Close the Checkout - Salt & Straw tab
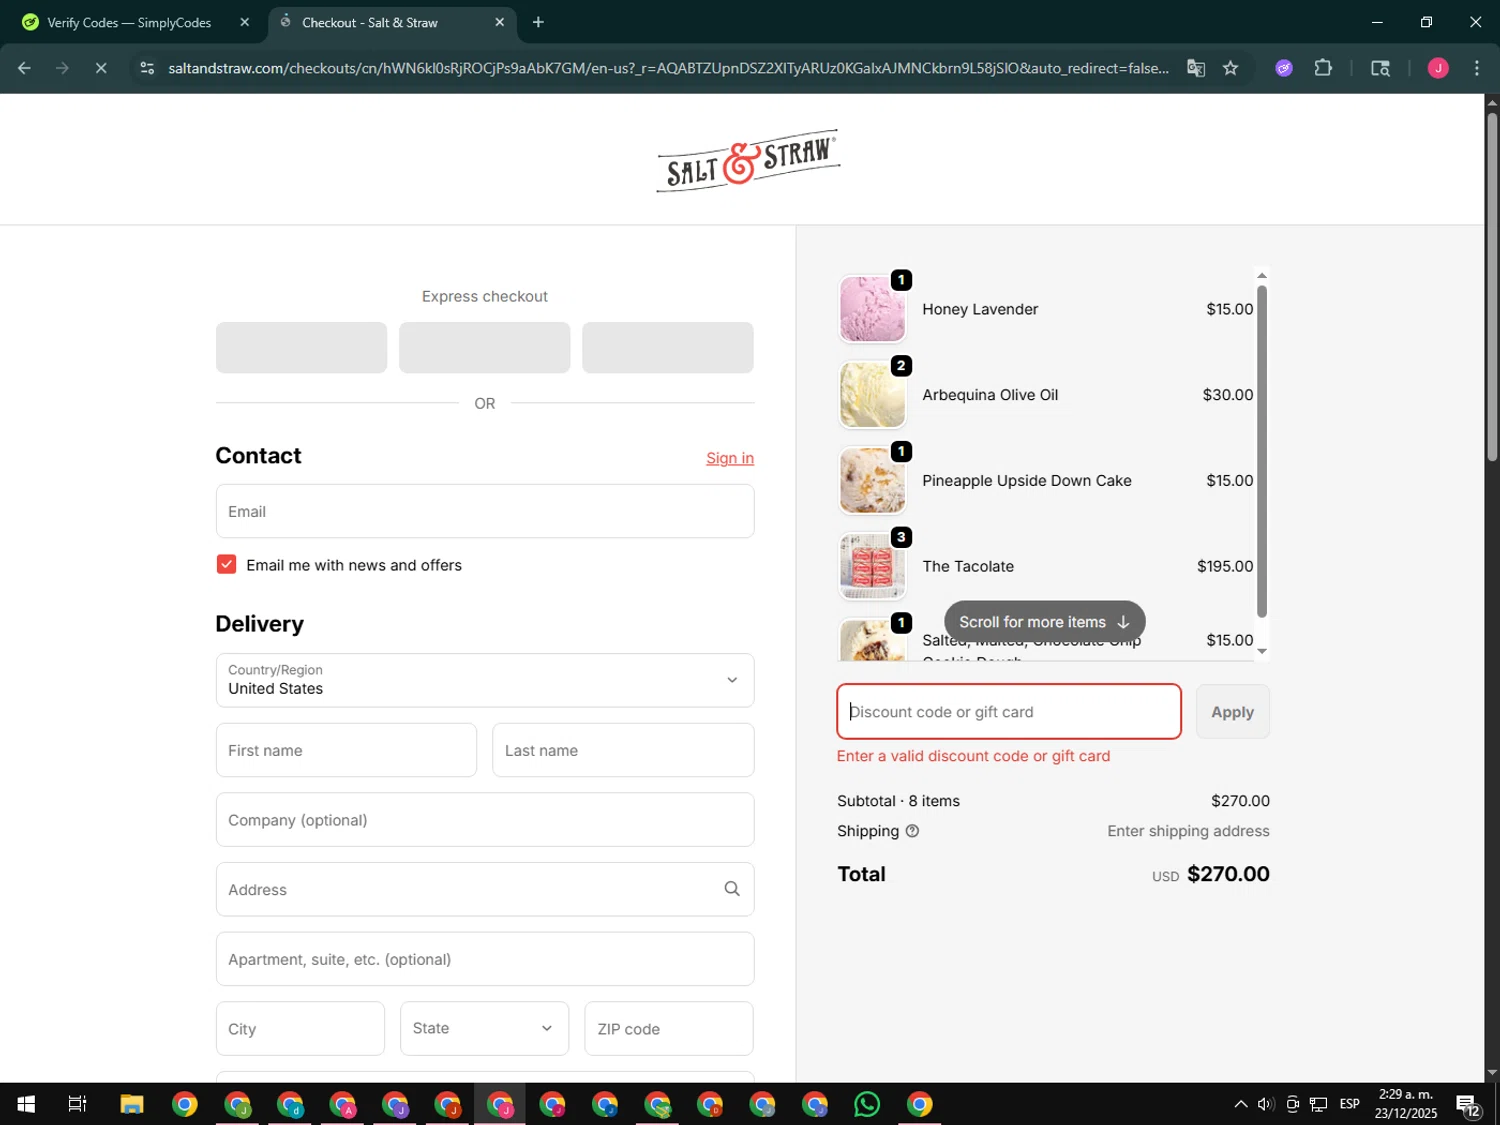The width and height of the screenshot is (1500, 1125). (499, 22)
